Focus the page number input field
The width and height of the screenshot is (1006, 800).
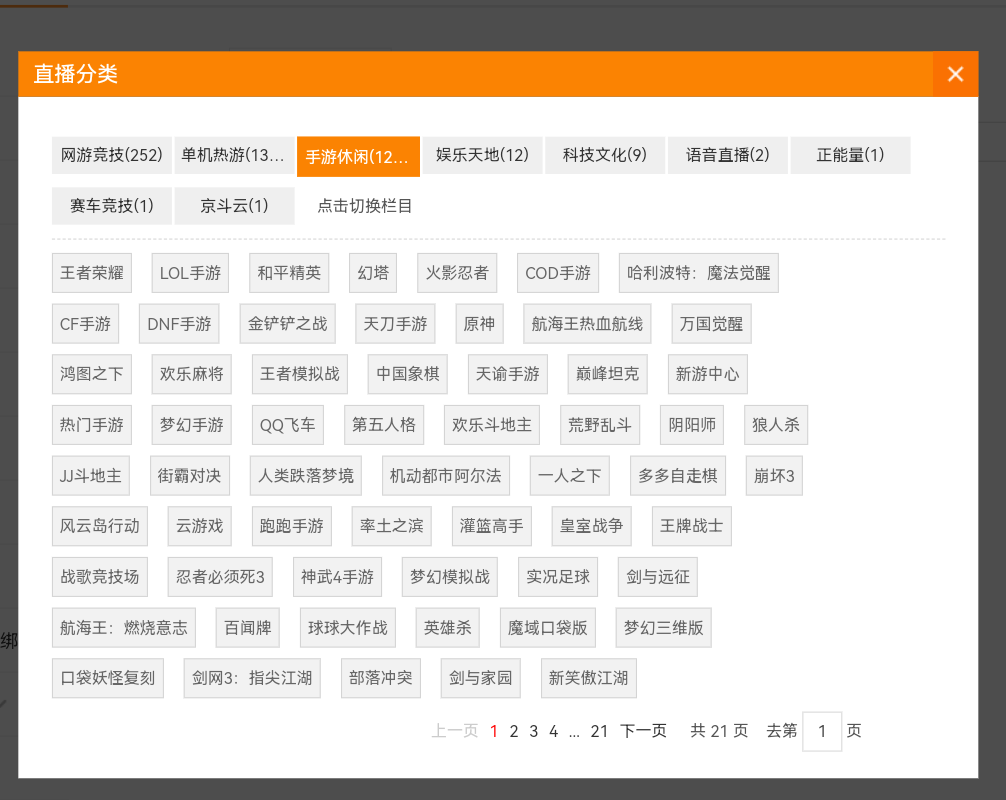pyautogui.click(x=822, y=731)
